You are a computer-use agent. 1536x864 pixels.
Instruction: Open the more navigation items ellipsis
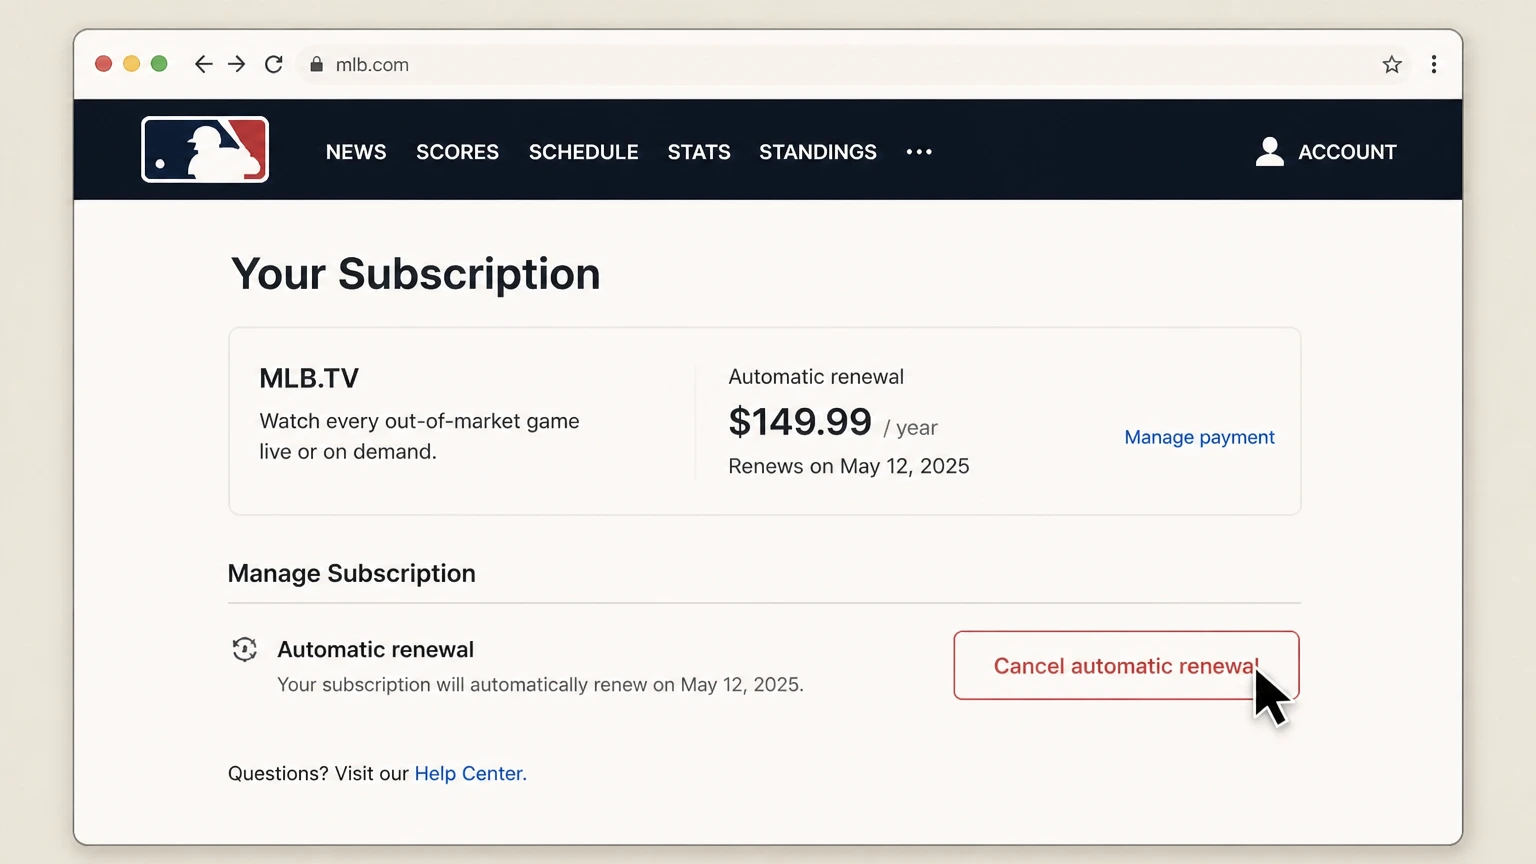point(919,152)
